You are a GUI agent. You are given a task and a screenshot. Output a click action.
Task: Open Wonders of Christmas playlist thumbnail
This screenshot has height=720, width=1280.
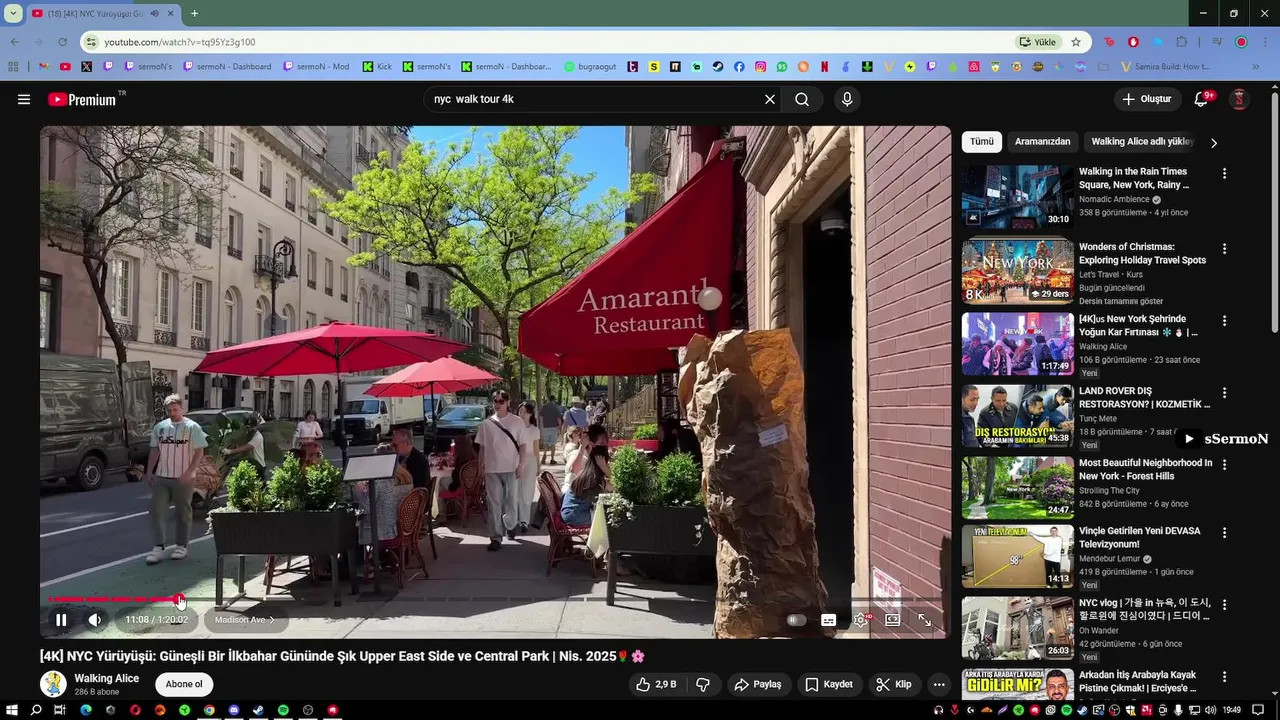coord(1018,271)
